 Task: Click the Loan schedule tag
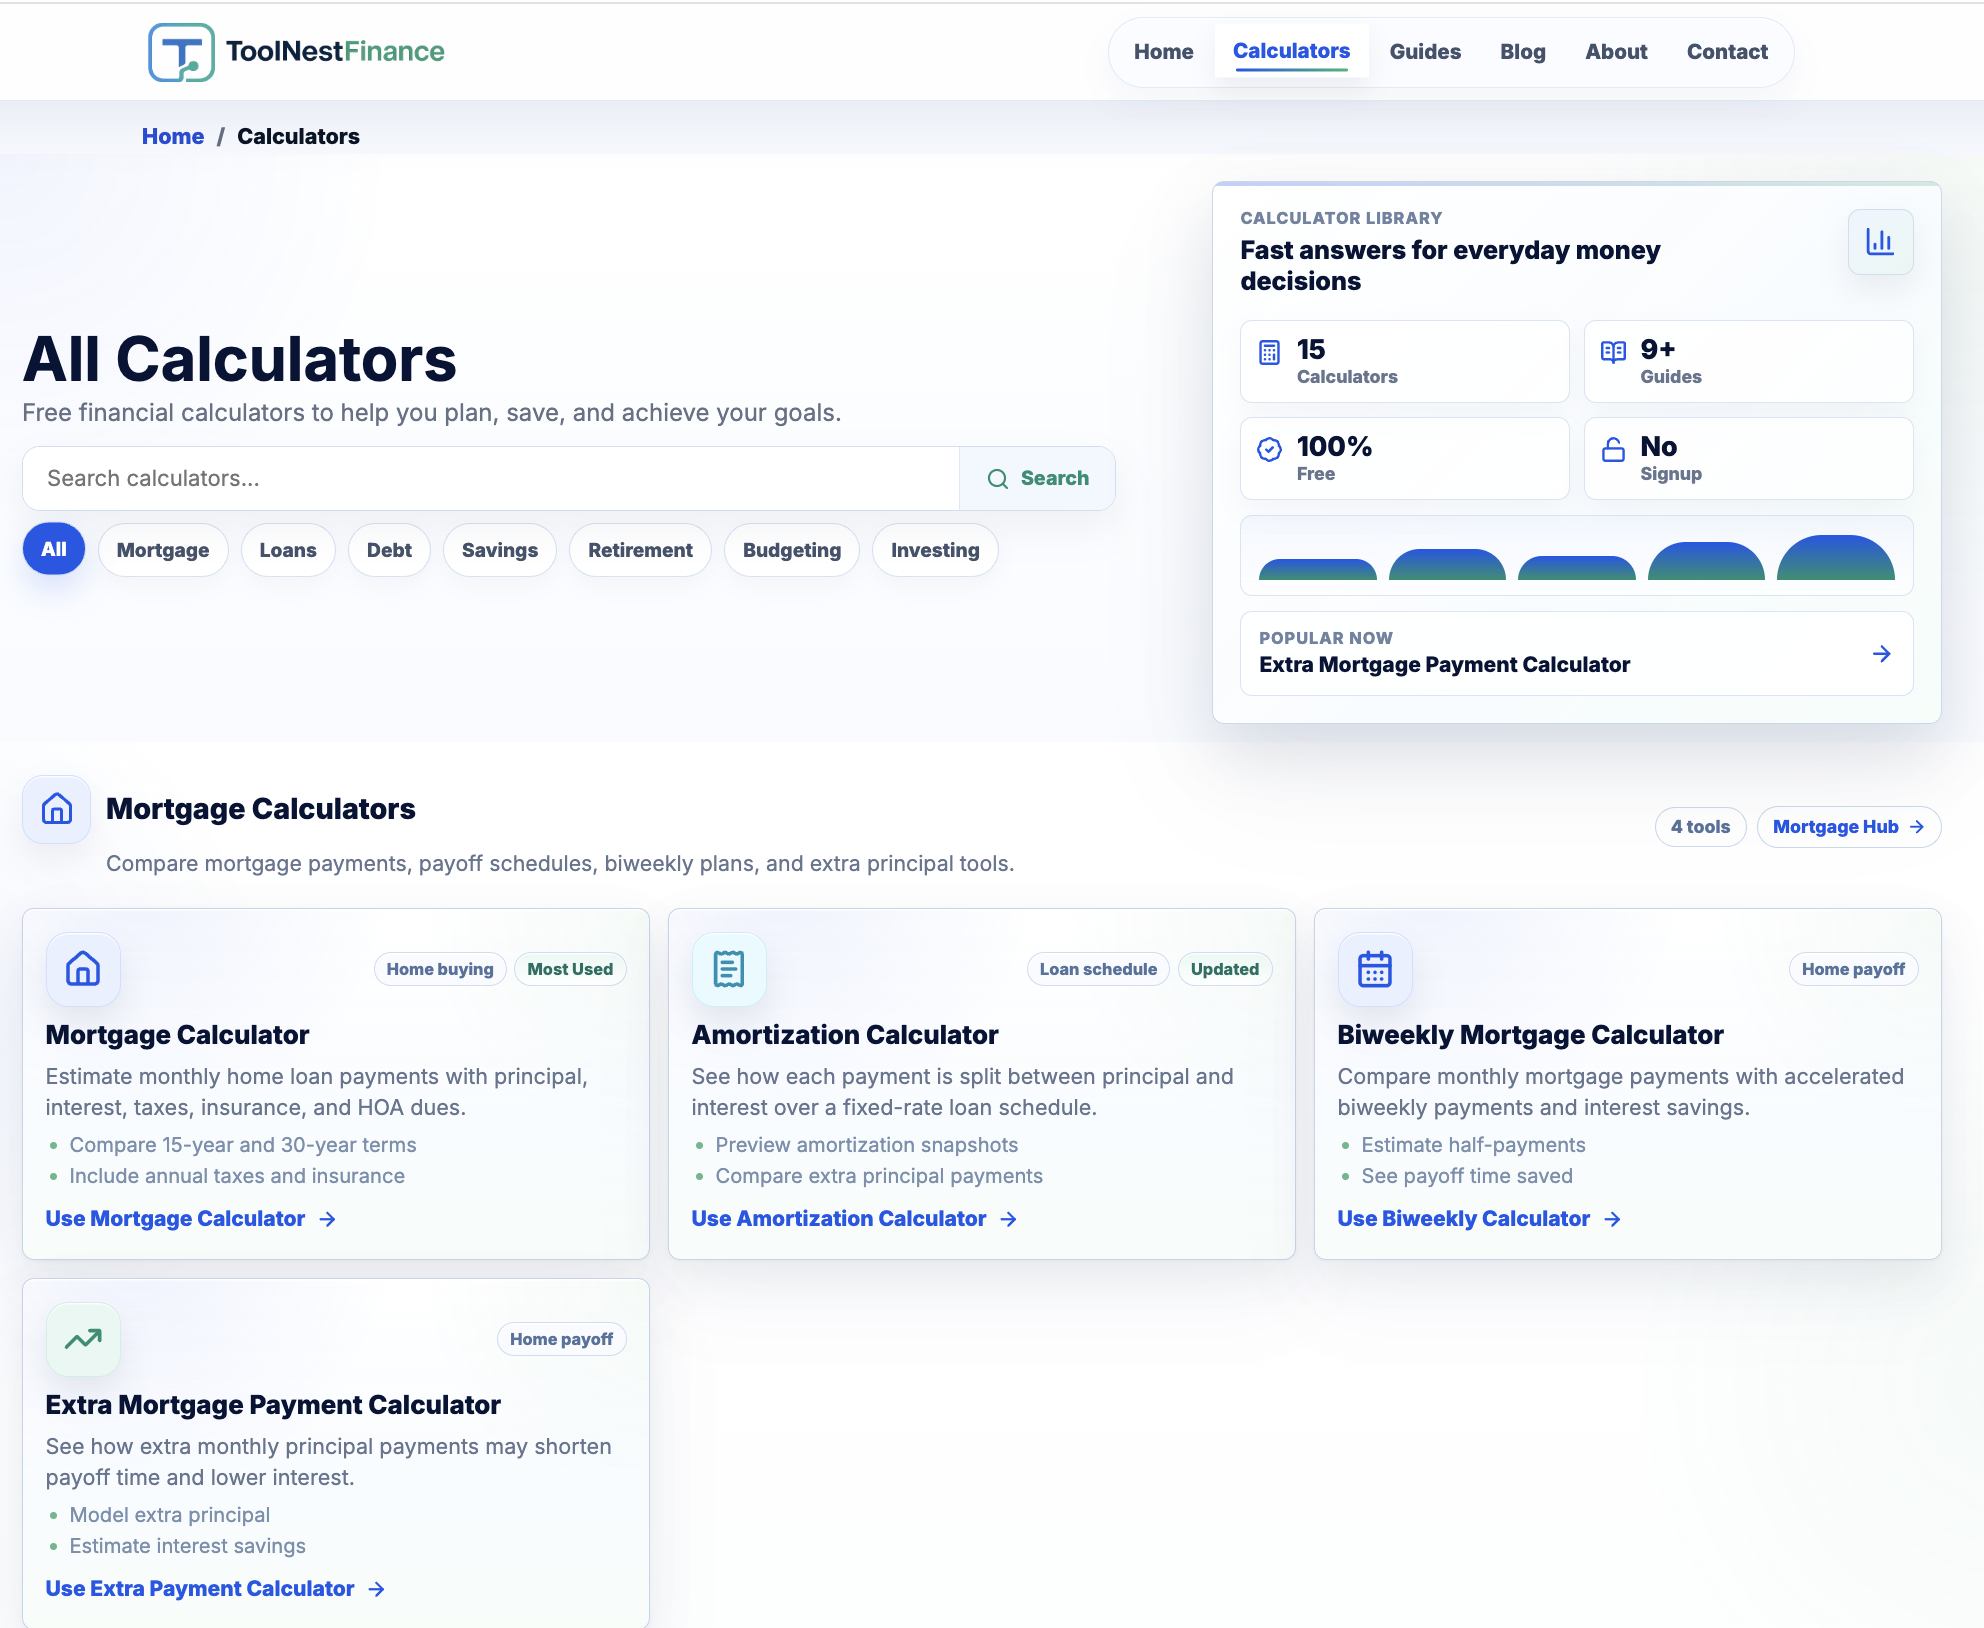tap(1098, 969)
